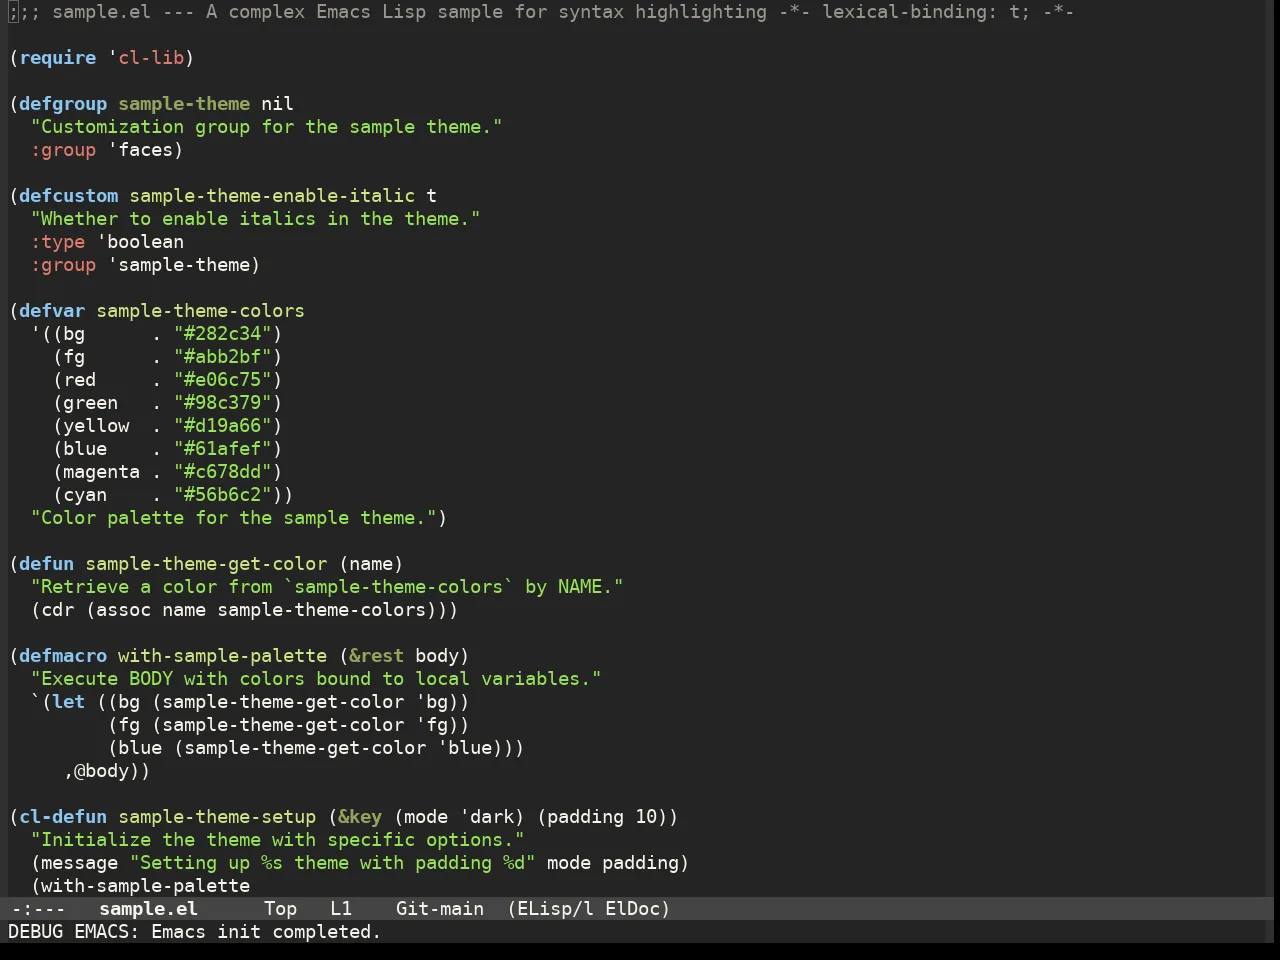This screenshot has width=1280, height=960.
Task: Click the "Emacs init completed." echo area message
Action: pyautogui.click(x=266, y=932)
